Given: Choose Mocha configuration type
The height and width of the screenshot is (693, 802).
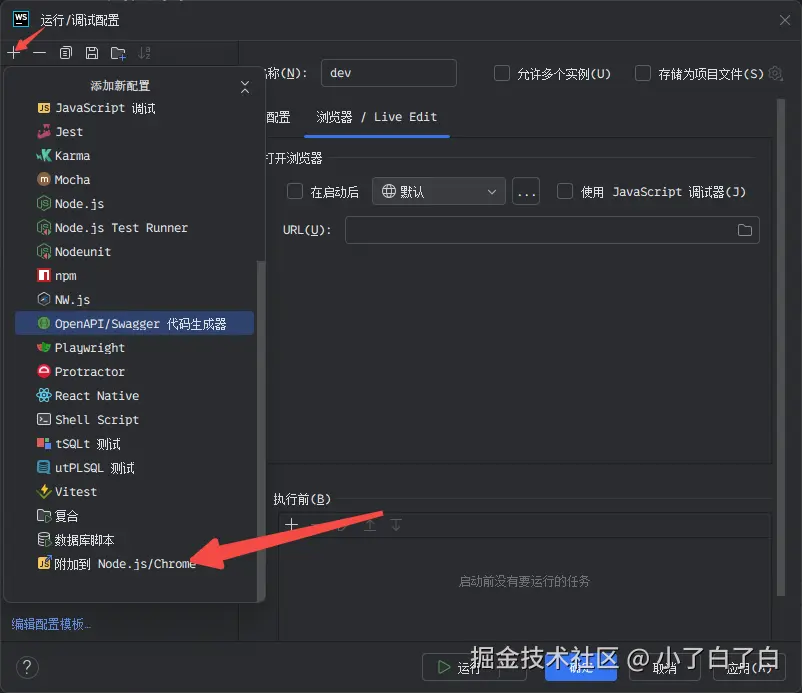Looking at the screenshot, I should click(x=135, y=180).
